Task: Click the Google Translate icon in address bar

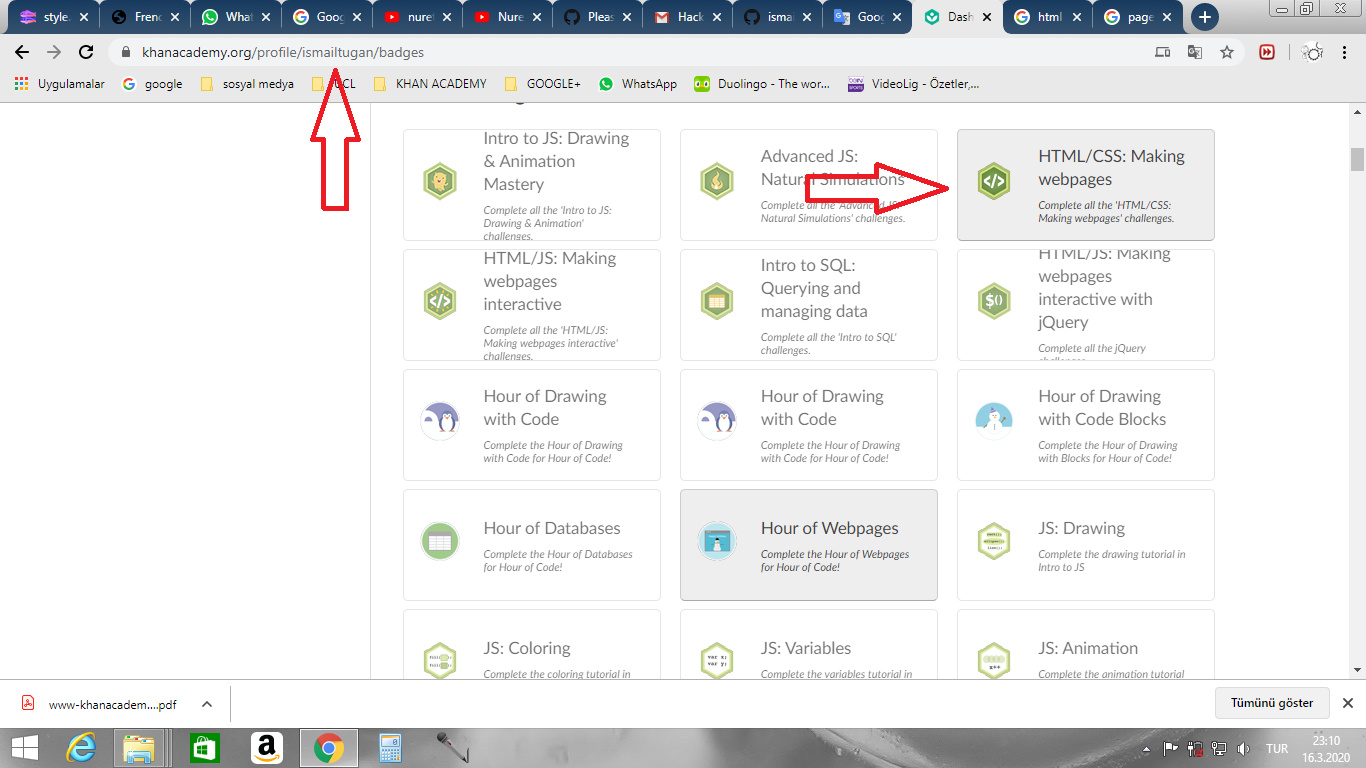Action: [x=1194, y=52]
